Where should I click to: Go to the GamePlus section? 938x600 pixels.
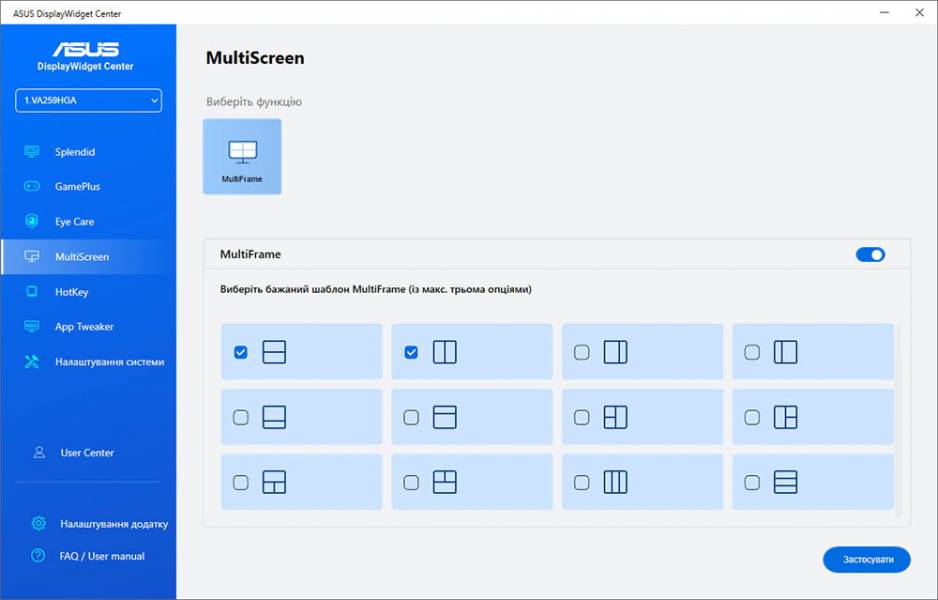(x=89, y=187)
